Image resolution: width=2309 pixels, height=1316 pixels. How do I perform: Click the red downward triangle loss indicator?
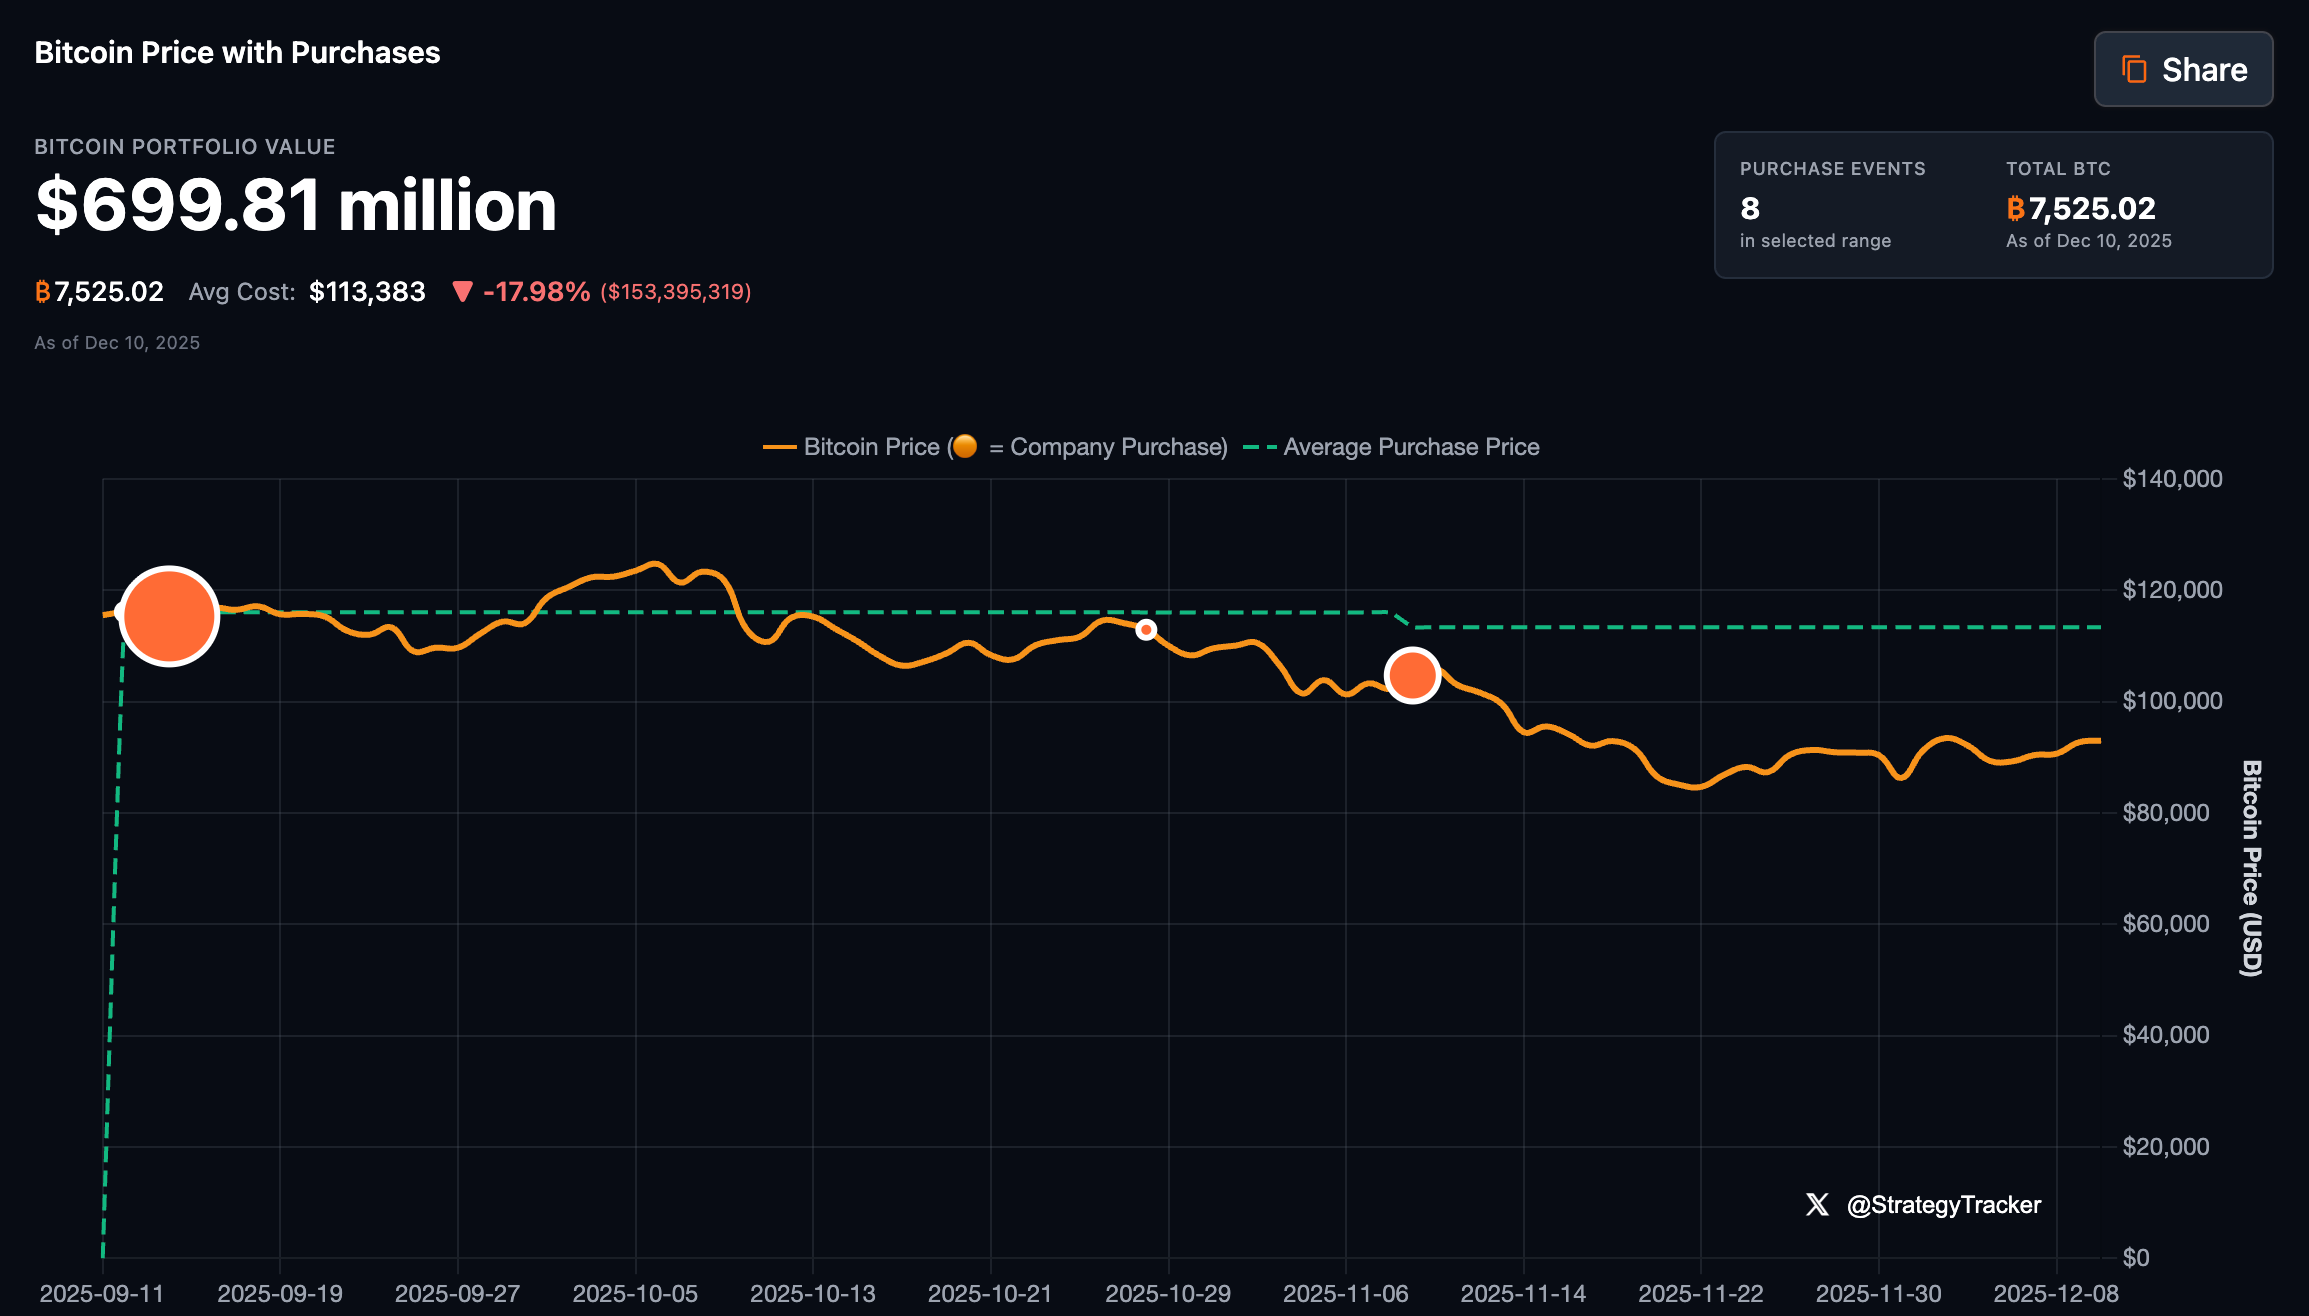[464, 291]
